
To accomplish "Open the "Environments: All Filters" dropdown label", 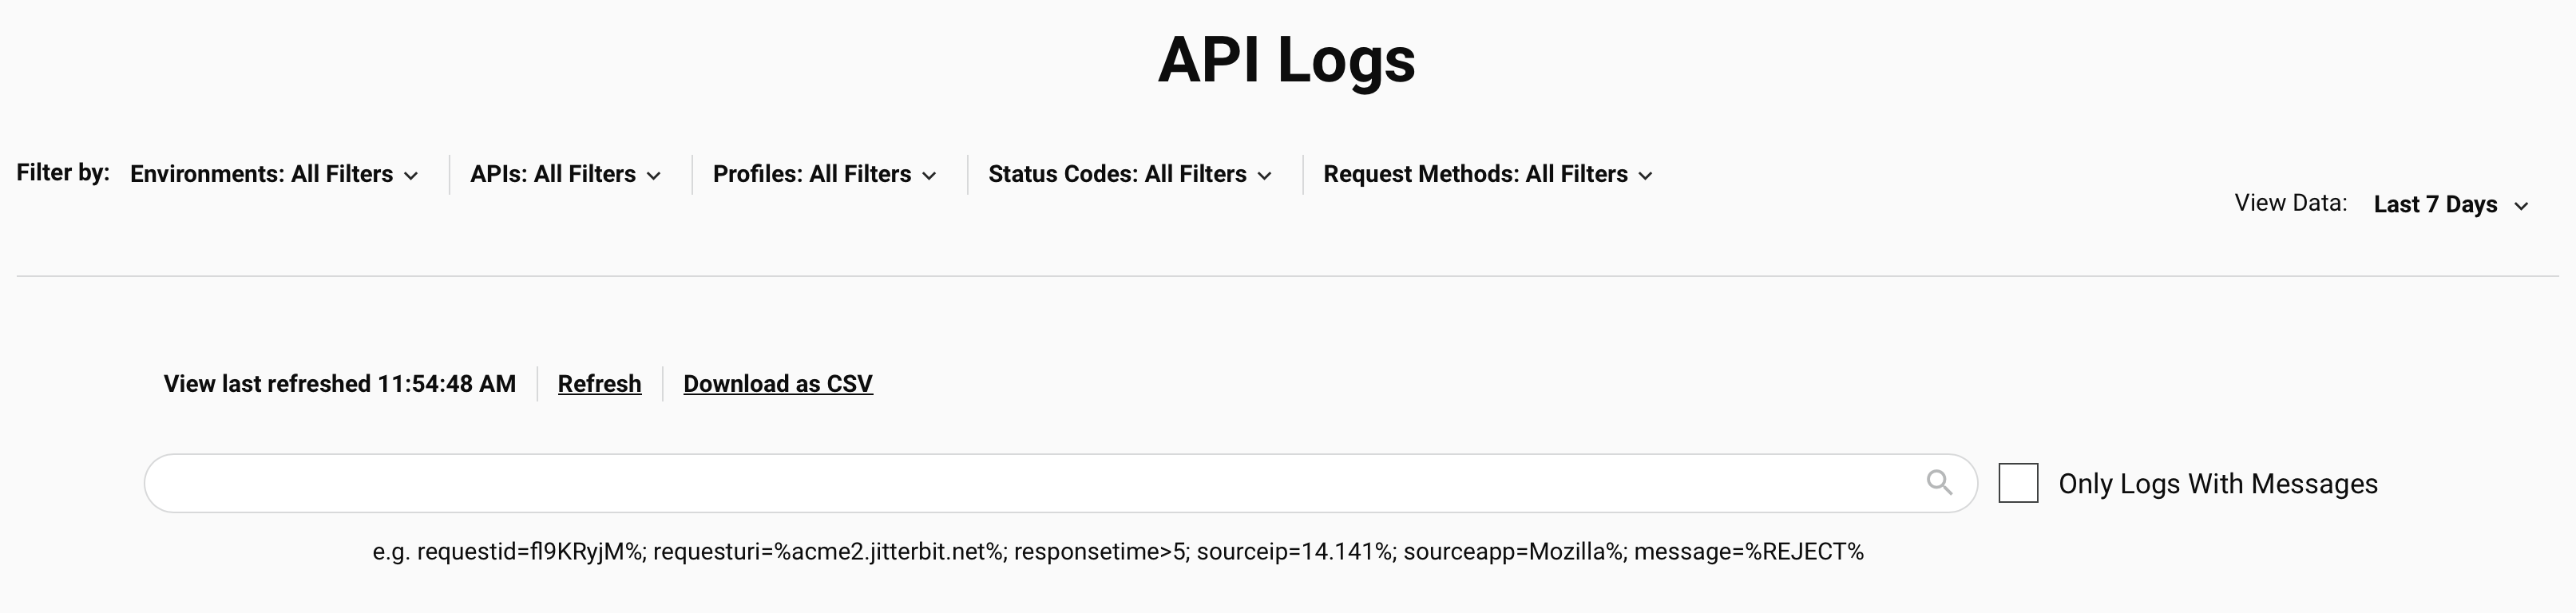I will pos(261,174).
